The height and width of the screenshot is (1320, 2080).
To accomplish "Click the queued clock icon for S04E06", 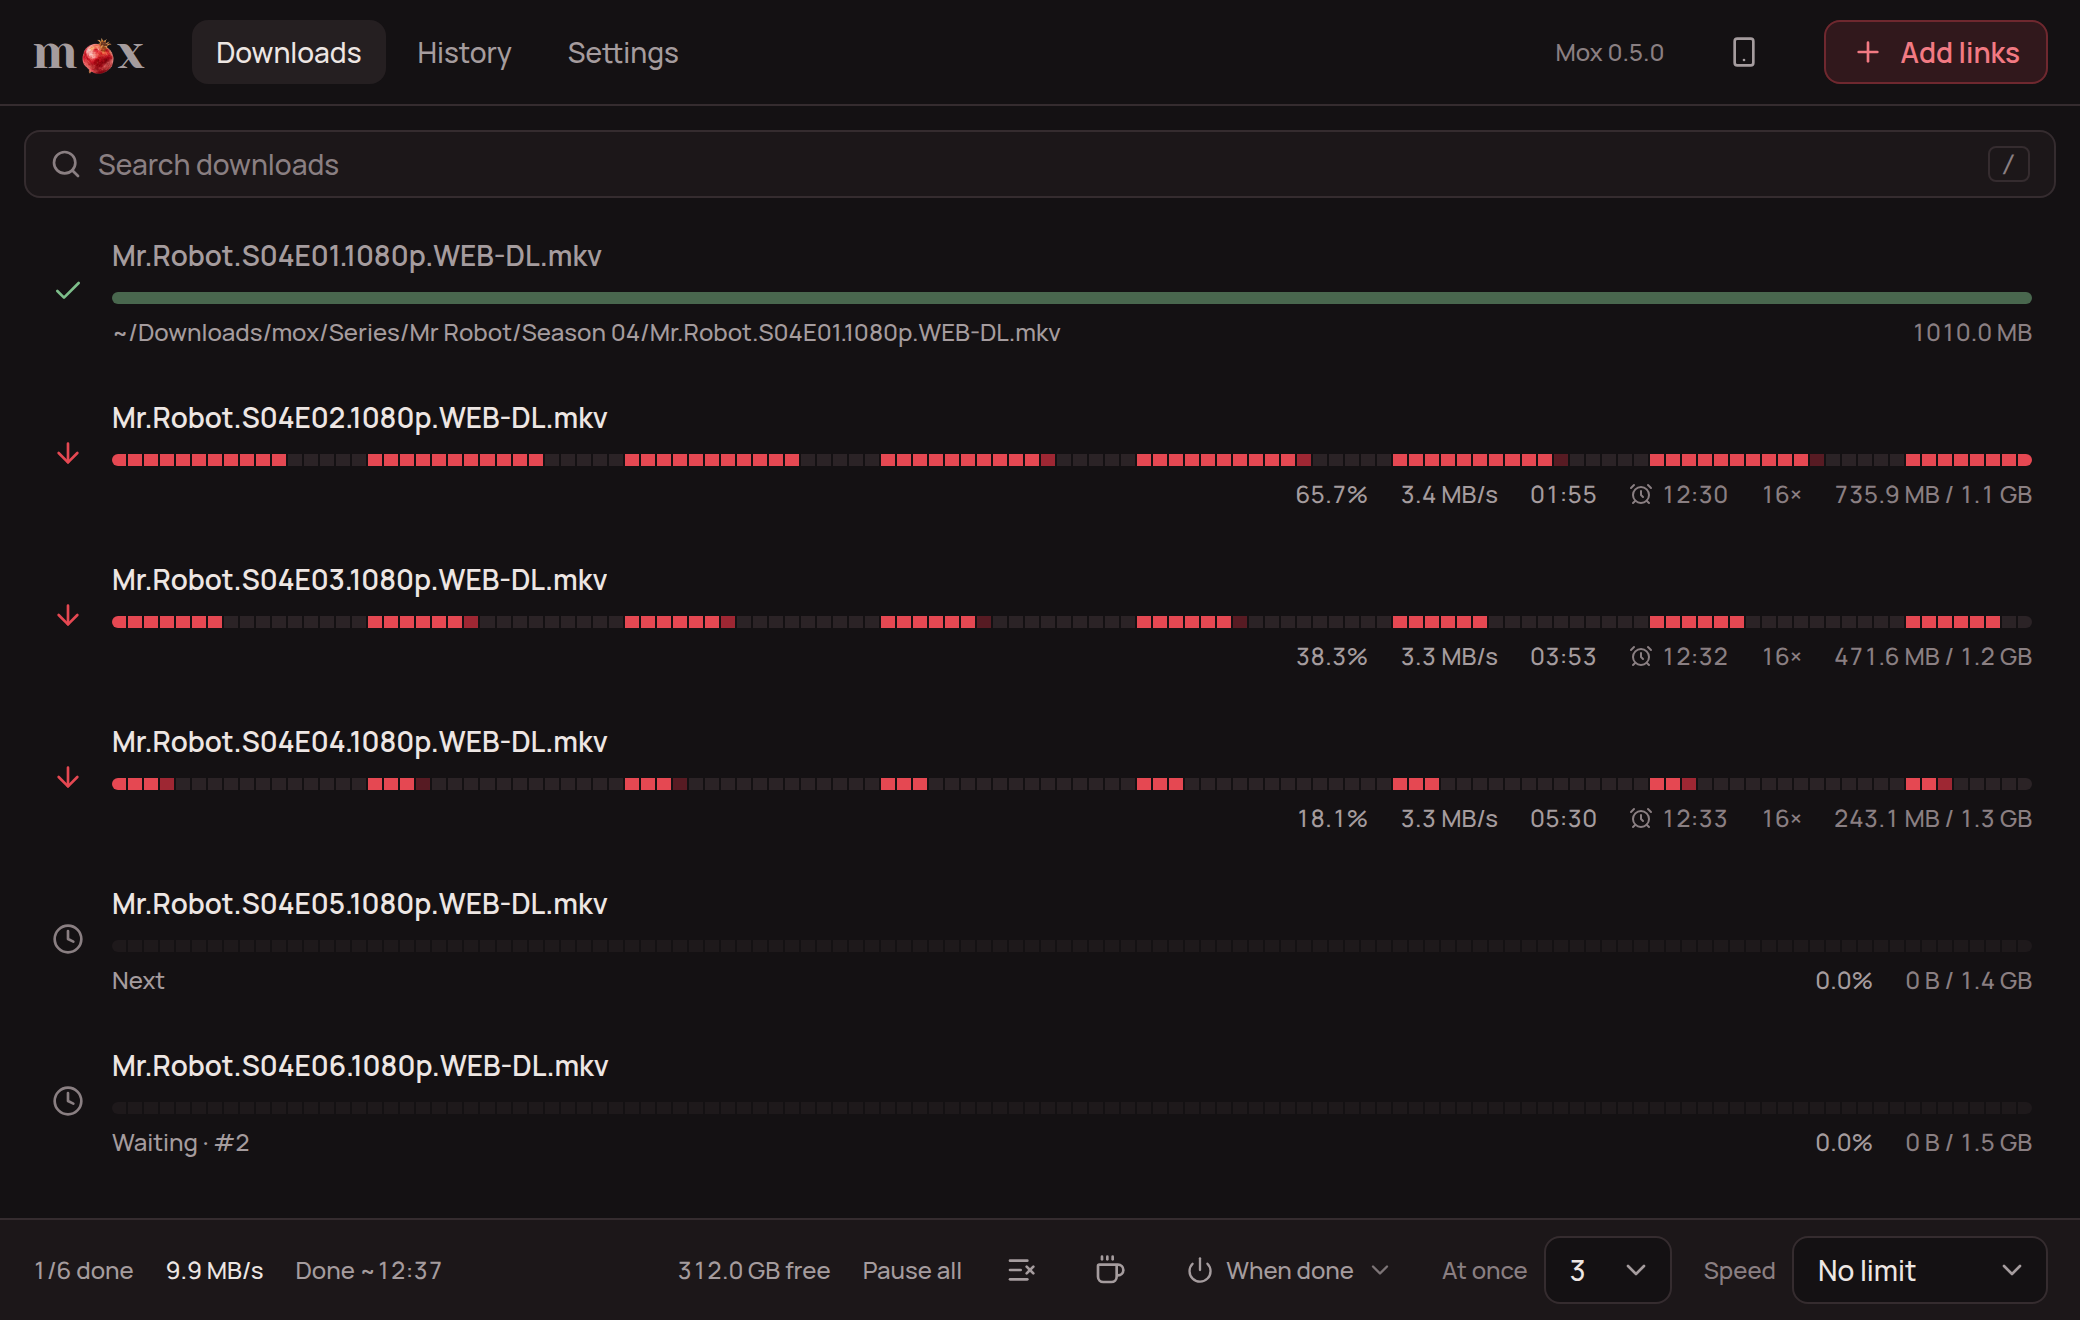I will (x=68, y=1101).
